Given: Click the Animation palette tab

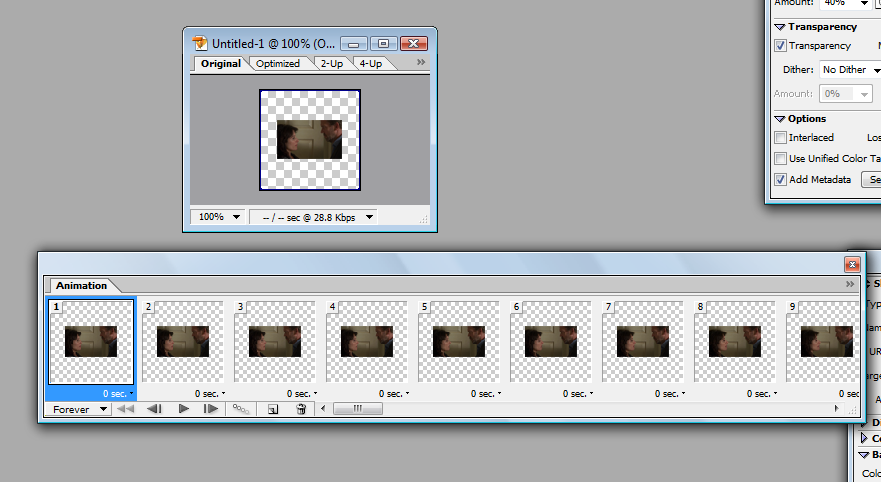Looking at the screenshot, I should pyautogui.click(x=81, y=285).
